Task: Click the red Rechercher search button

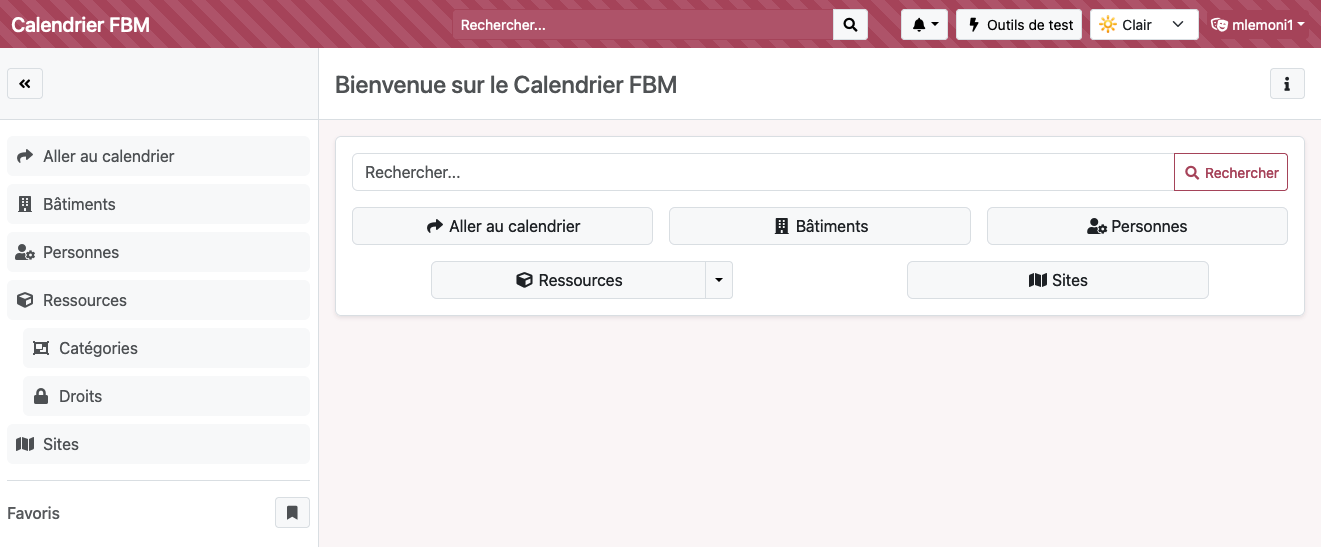Action: [x=1231, y=172]
